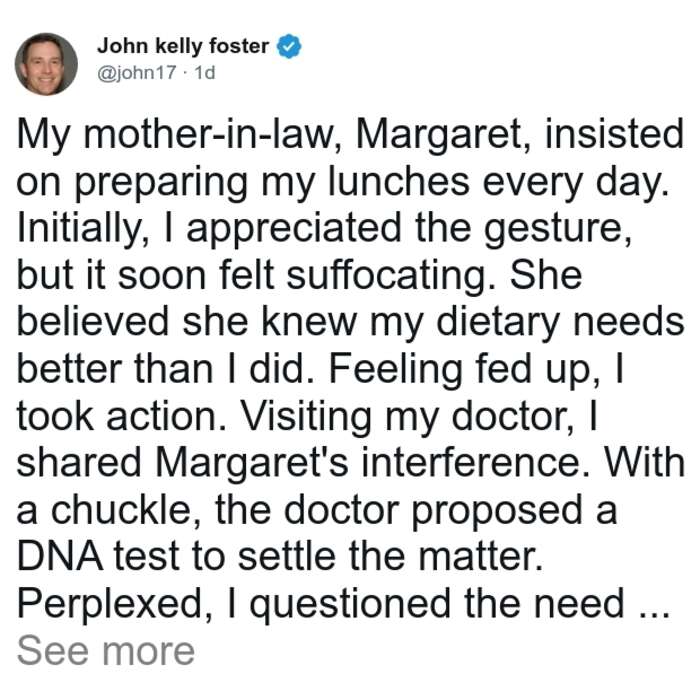
Task: Click the word 'questioned' near the end
Action: coord(350,604)
